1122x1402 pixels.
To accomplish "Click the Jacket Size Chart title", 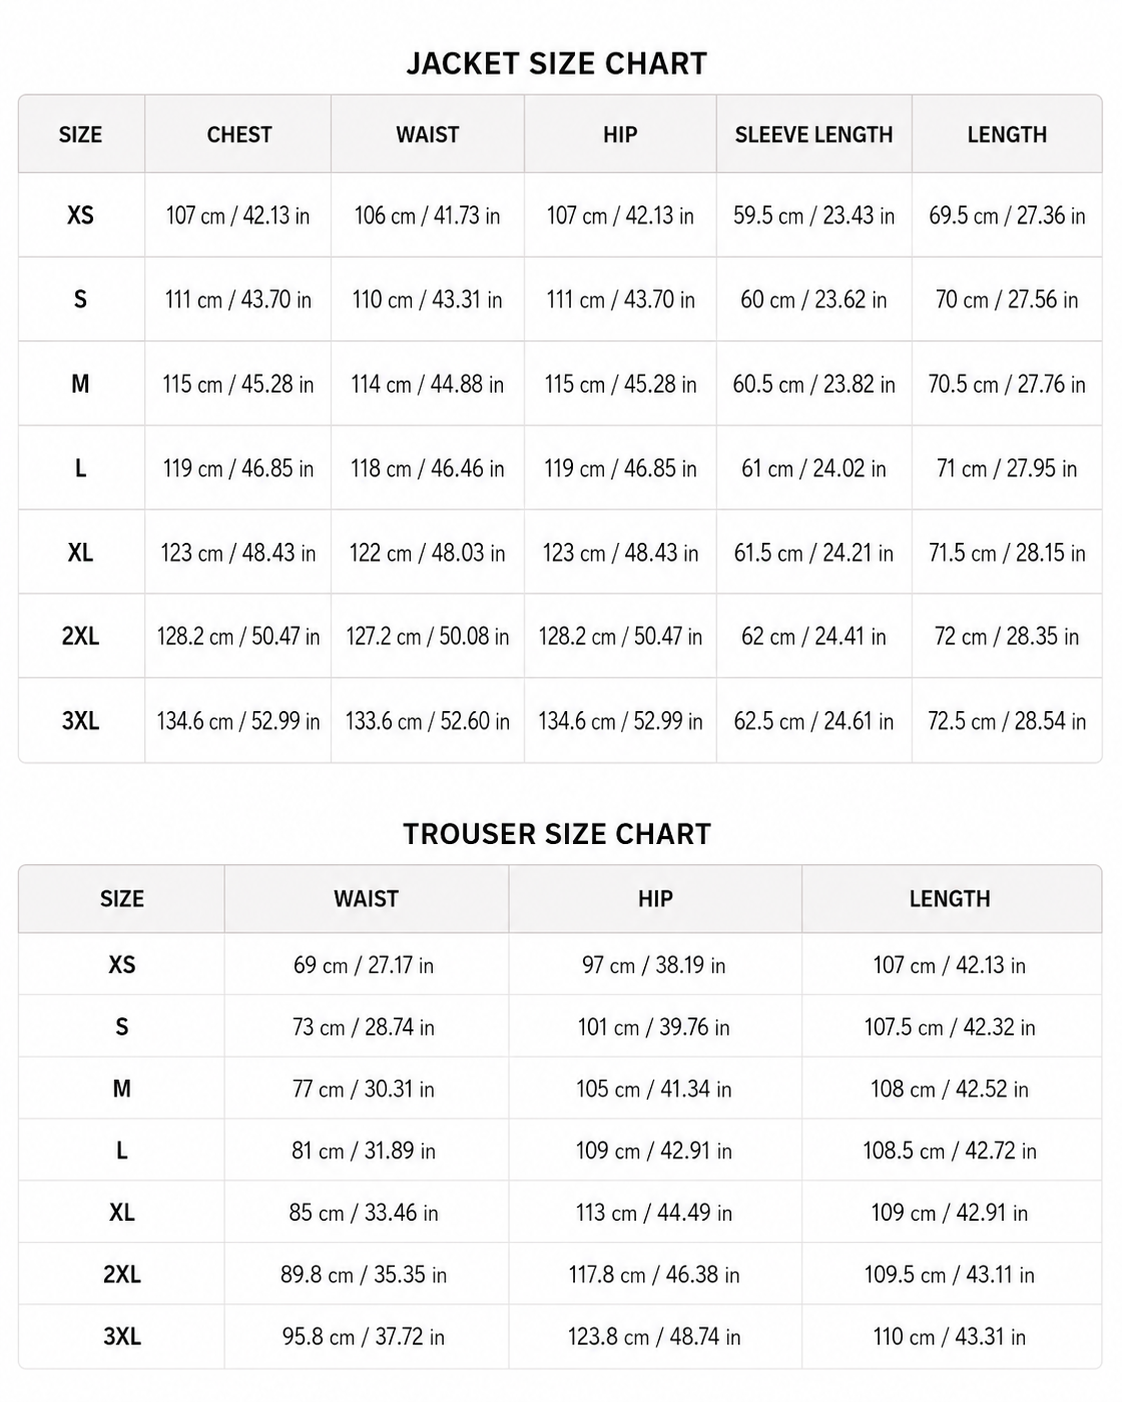I will [556, 63].
